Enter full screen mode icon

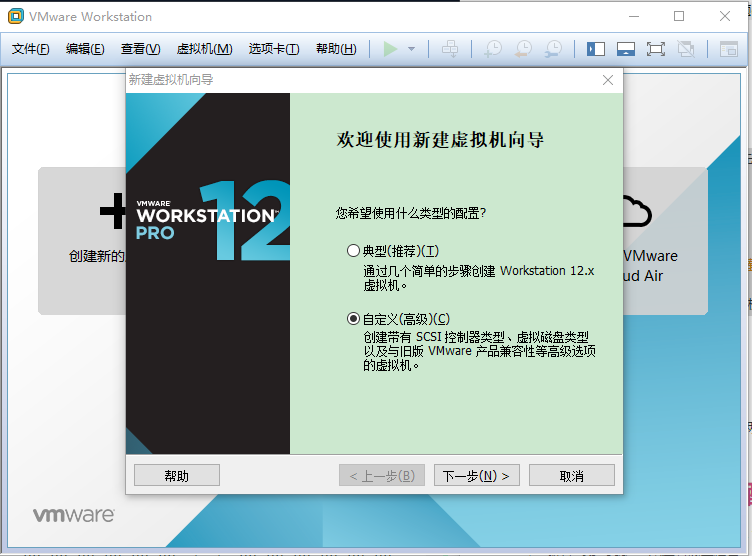click(656, 49)
